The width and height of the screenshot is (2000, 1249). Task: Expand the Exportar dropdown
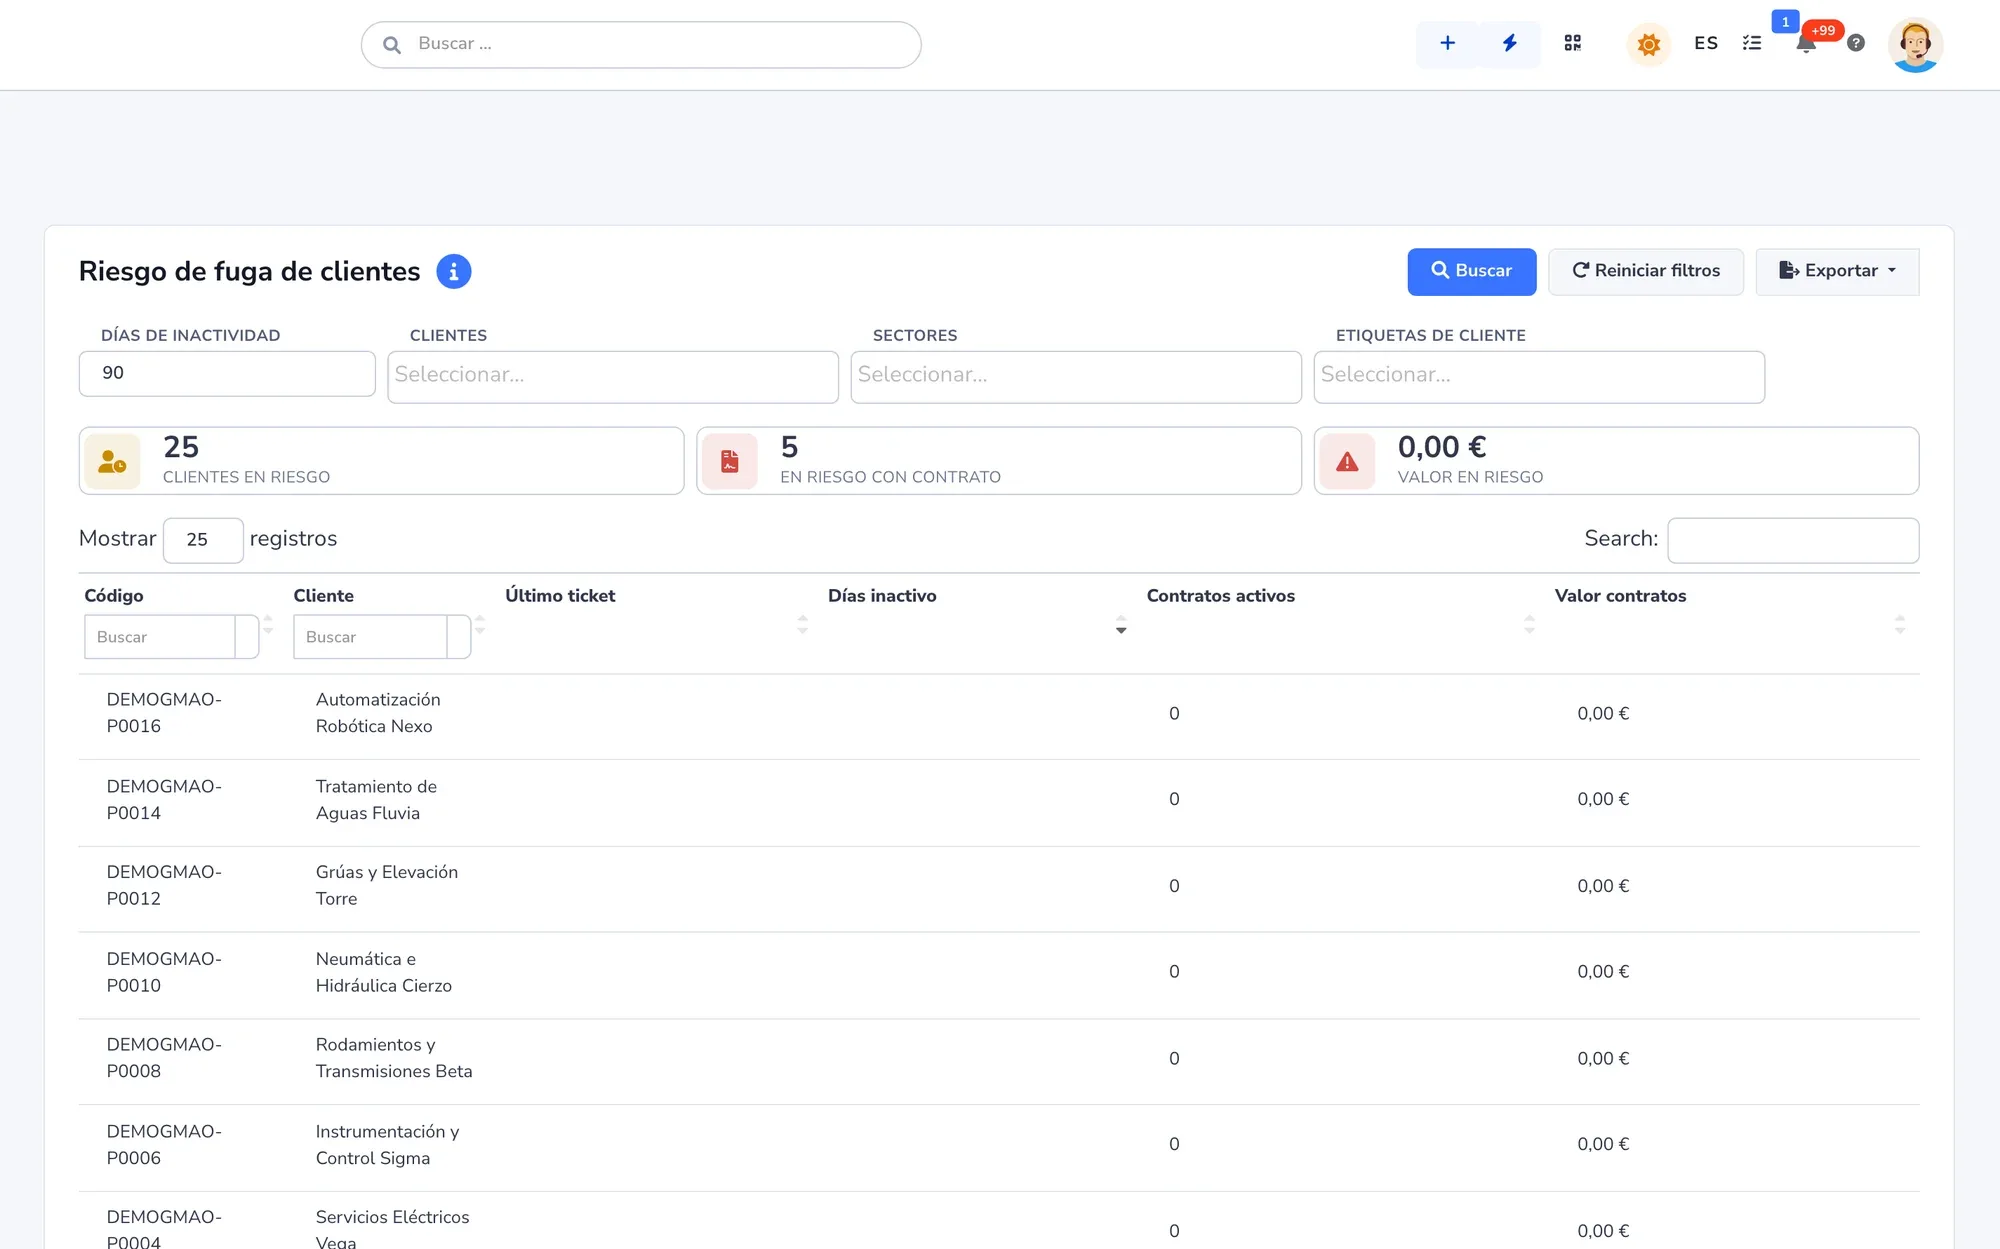tap(1837, 271)
